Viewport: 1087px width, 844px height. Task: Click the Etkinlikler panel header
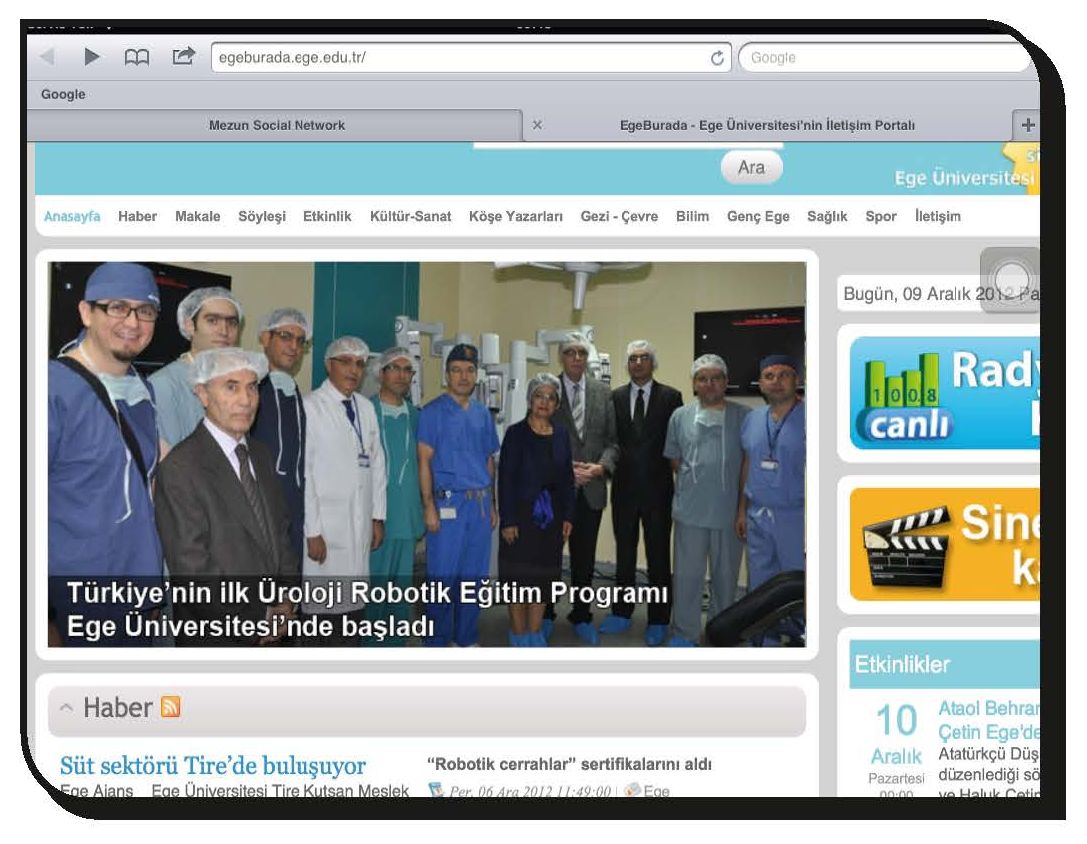(x=944, y=664)
